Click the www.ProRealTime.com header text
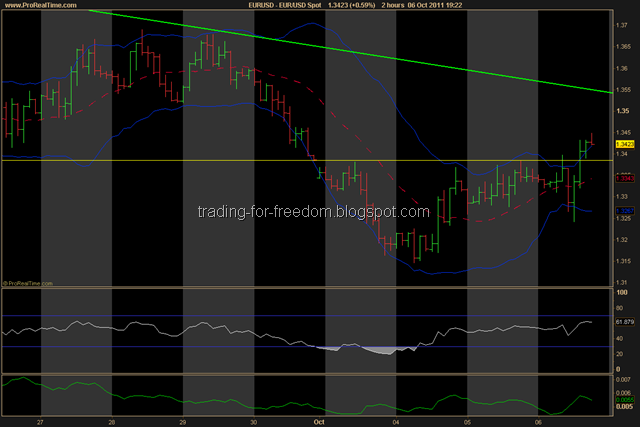Screen dimensions: 640x427 40,5
